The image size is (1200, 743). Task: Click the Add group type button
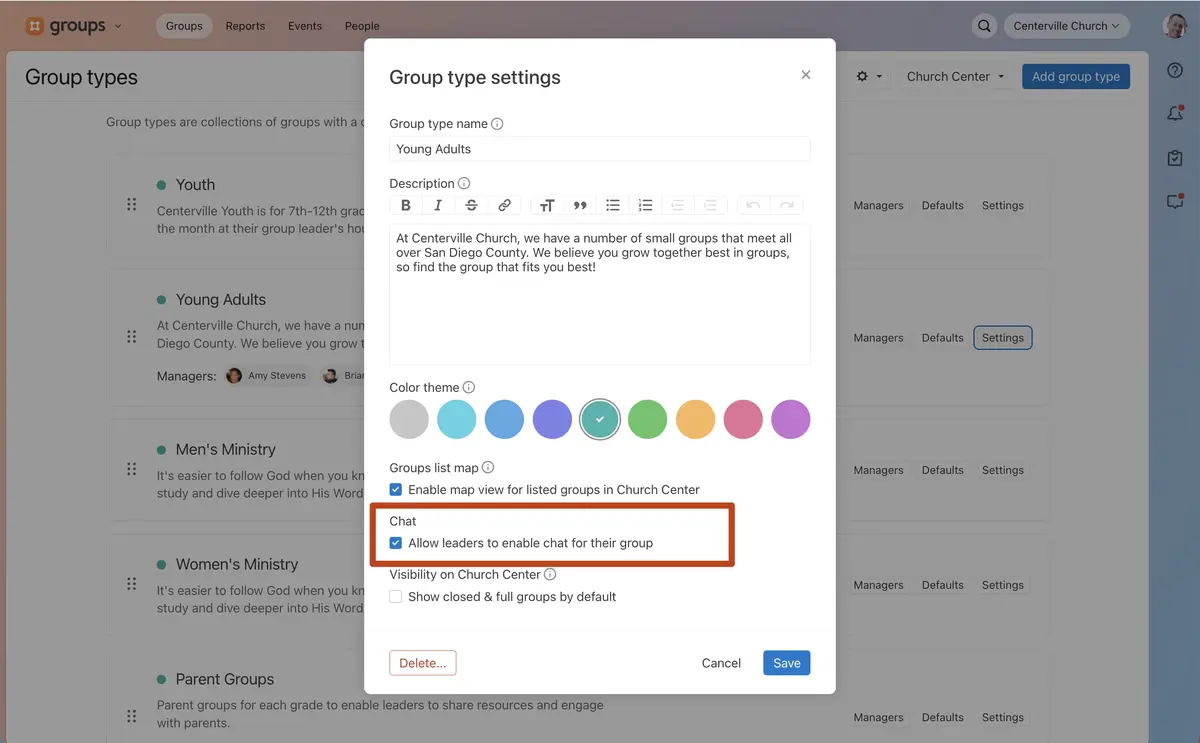pos(1076,76)
